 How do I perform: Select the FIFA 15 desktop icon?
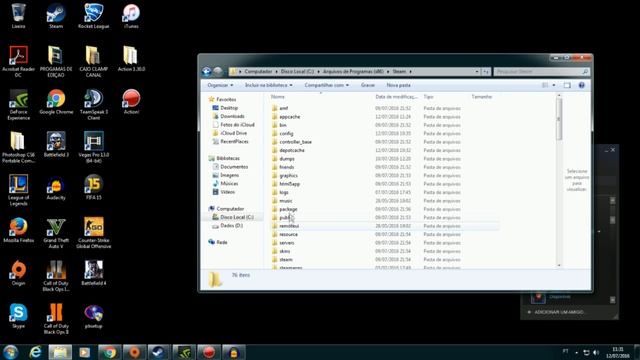93,188
